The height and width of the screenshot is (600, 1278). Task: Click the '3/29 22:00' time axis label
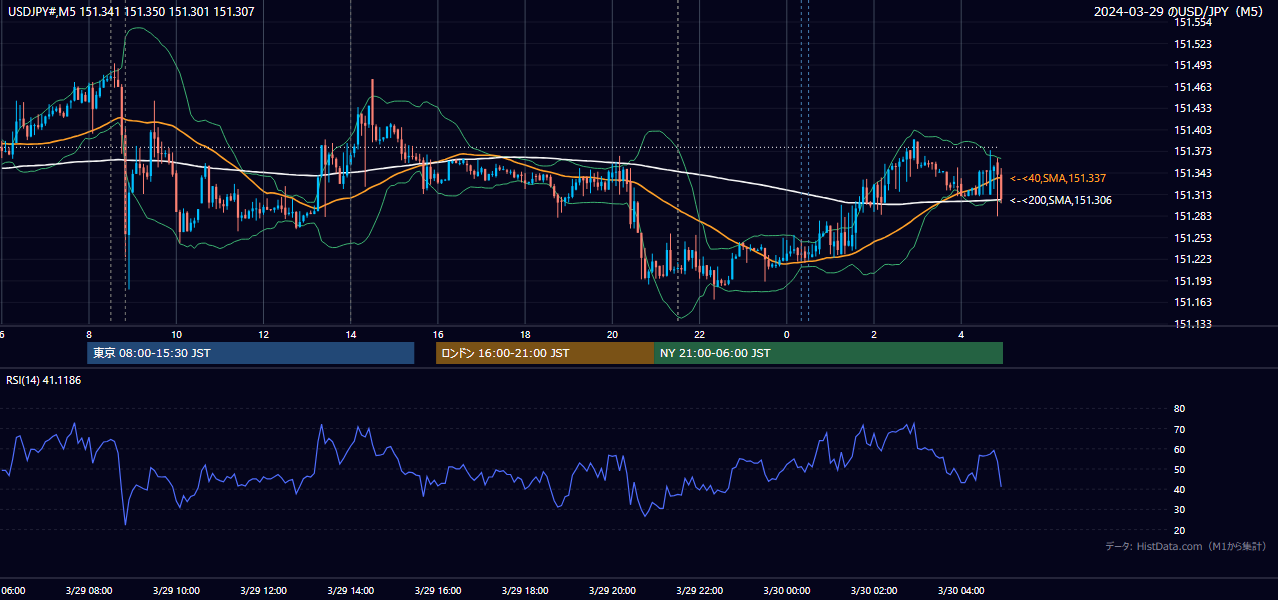(x=699, y=590)
